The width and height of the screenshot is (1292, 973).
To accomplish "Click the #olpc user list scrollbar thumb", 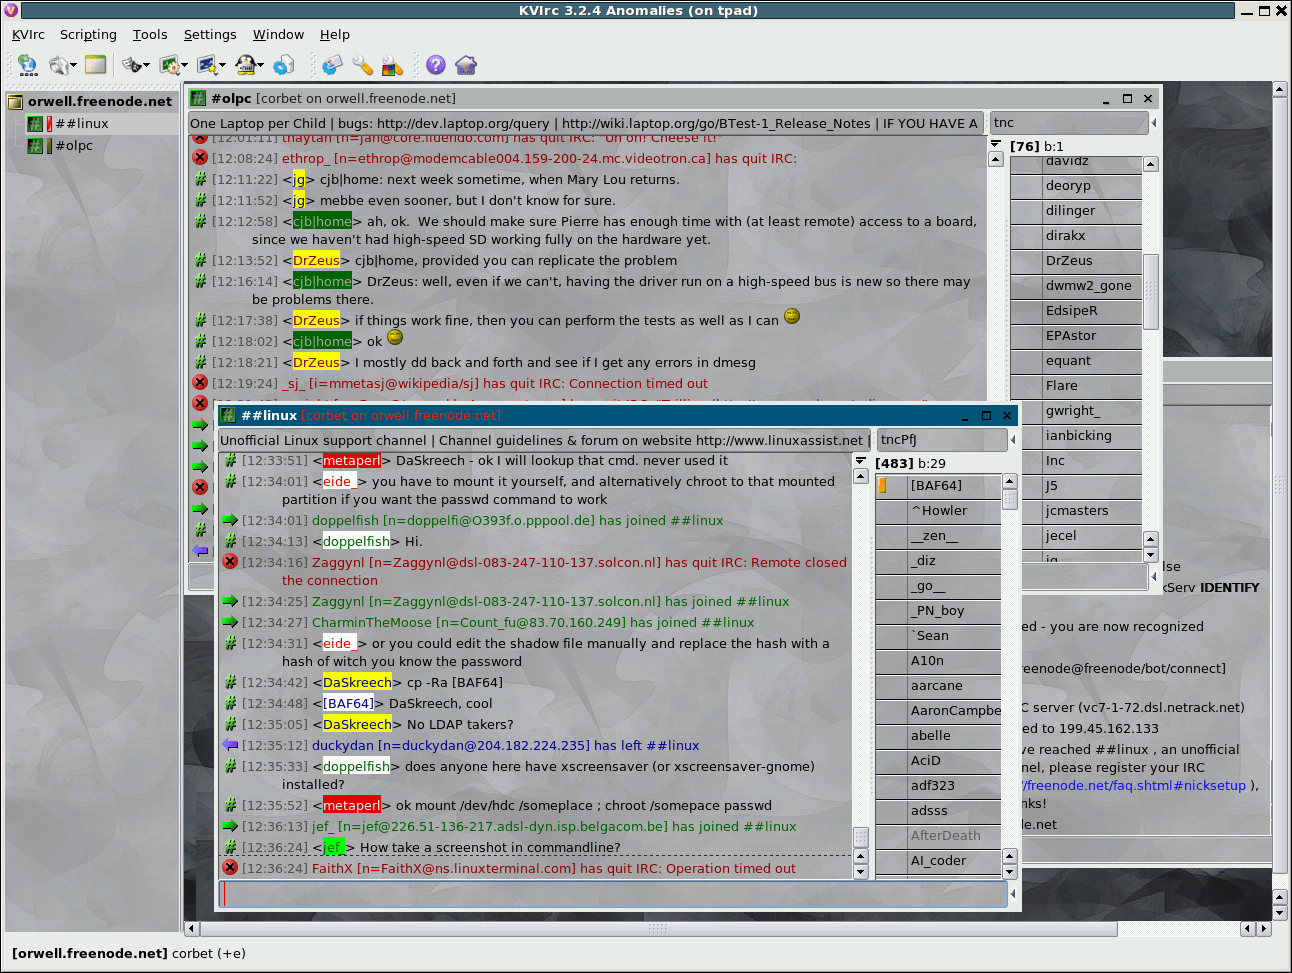I will pyautogui.click(x=1151, y=292).
